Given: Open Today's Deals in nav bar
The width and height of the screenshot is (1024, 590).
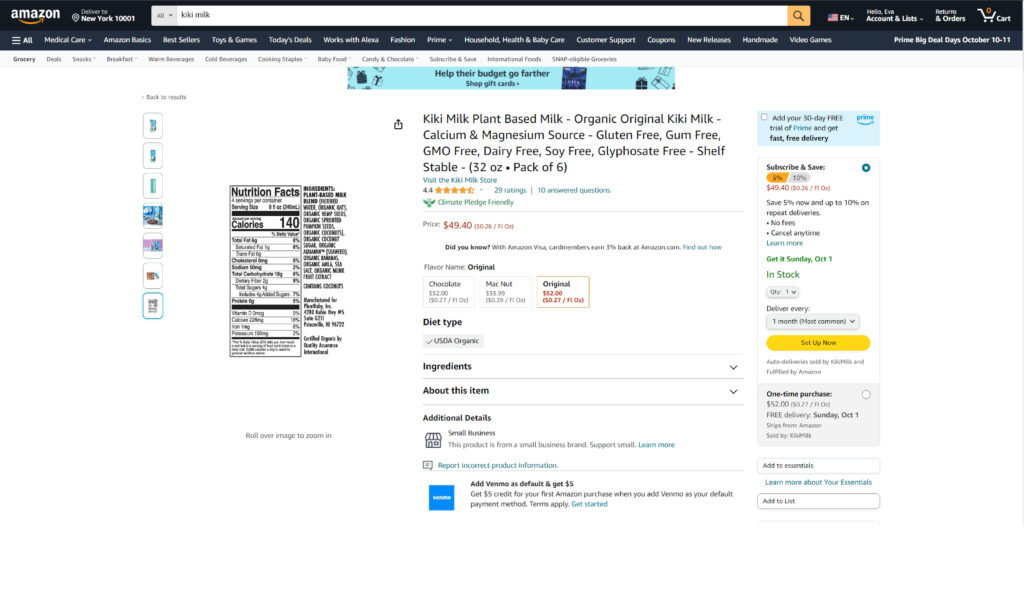Looking at the screenshot, I should pyautogui.click(x=290, y=40).
